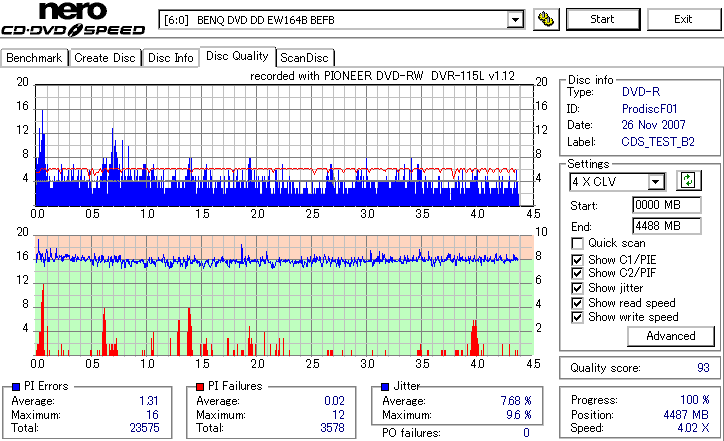The image size is (724, 441).
Task: Click disc label CDS_TEST_B2
Action: tap(658, 142)
